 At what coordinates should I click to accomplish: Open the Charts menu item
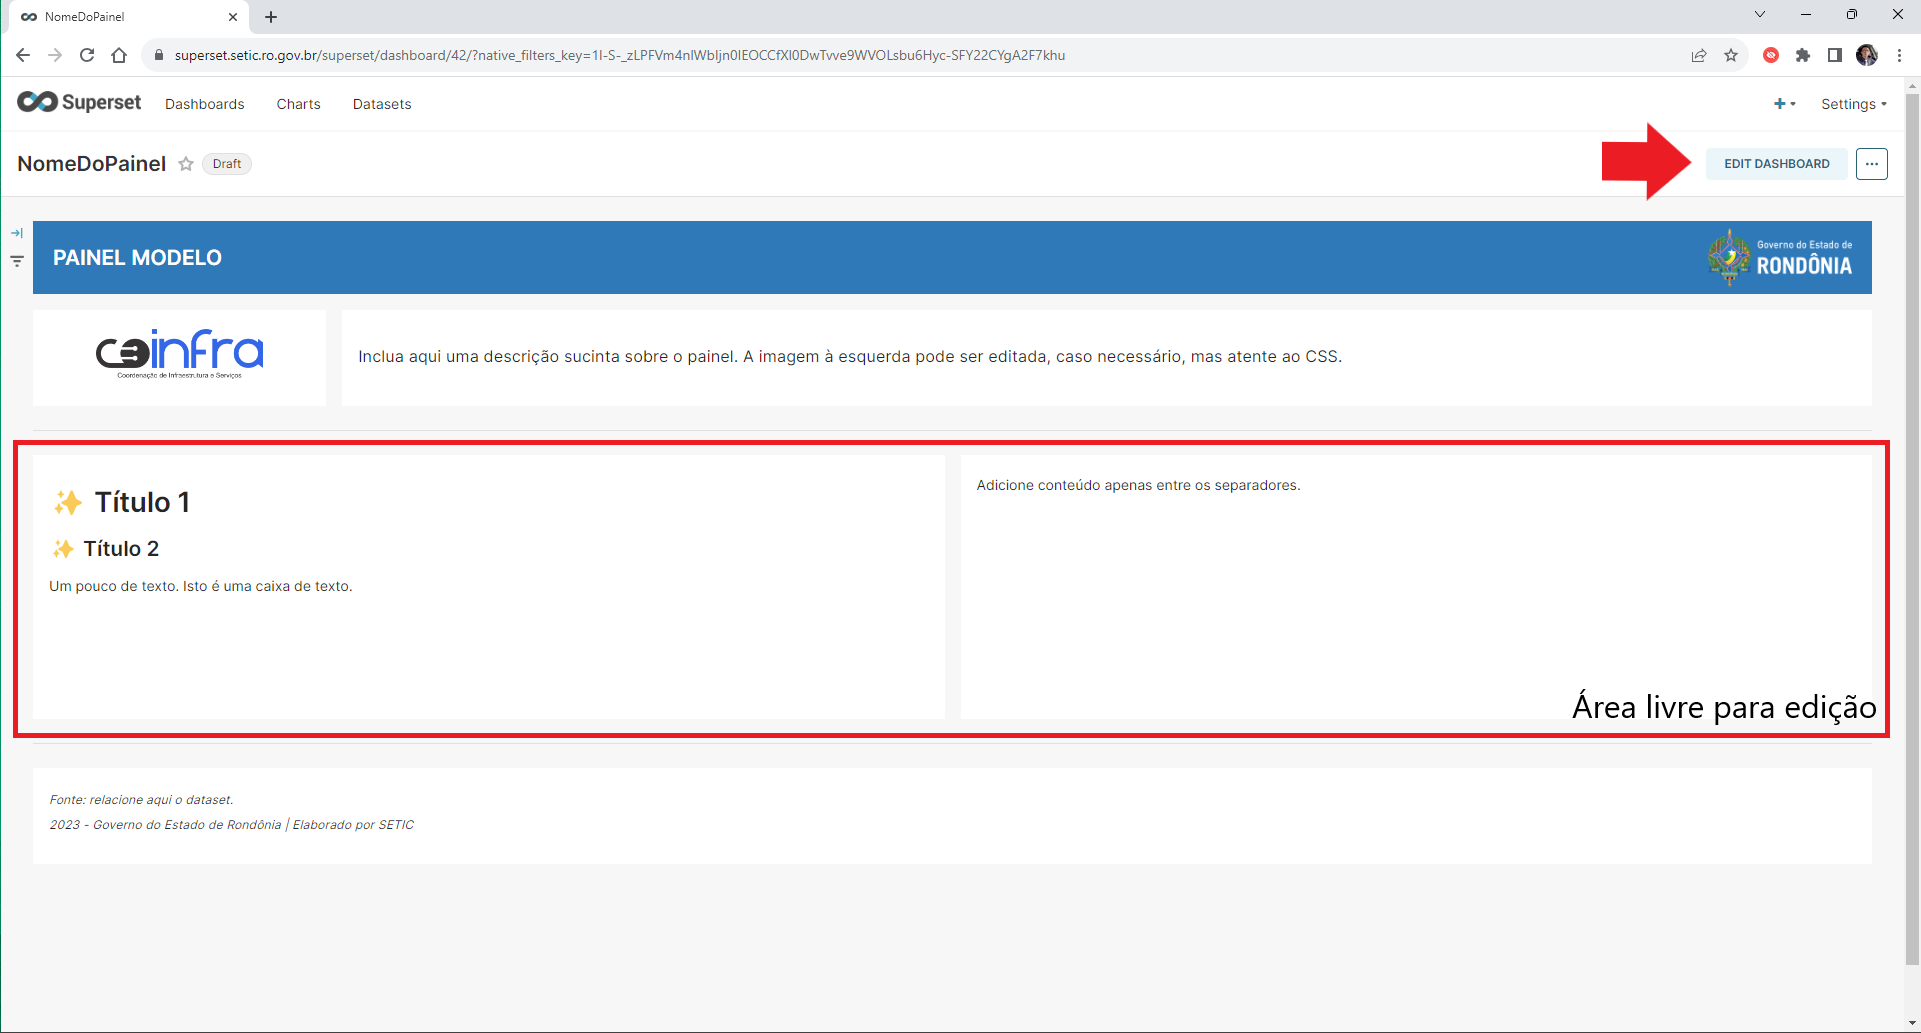299,104
